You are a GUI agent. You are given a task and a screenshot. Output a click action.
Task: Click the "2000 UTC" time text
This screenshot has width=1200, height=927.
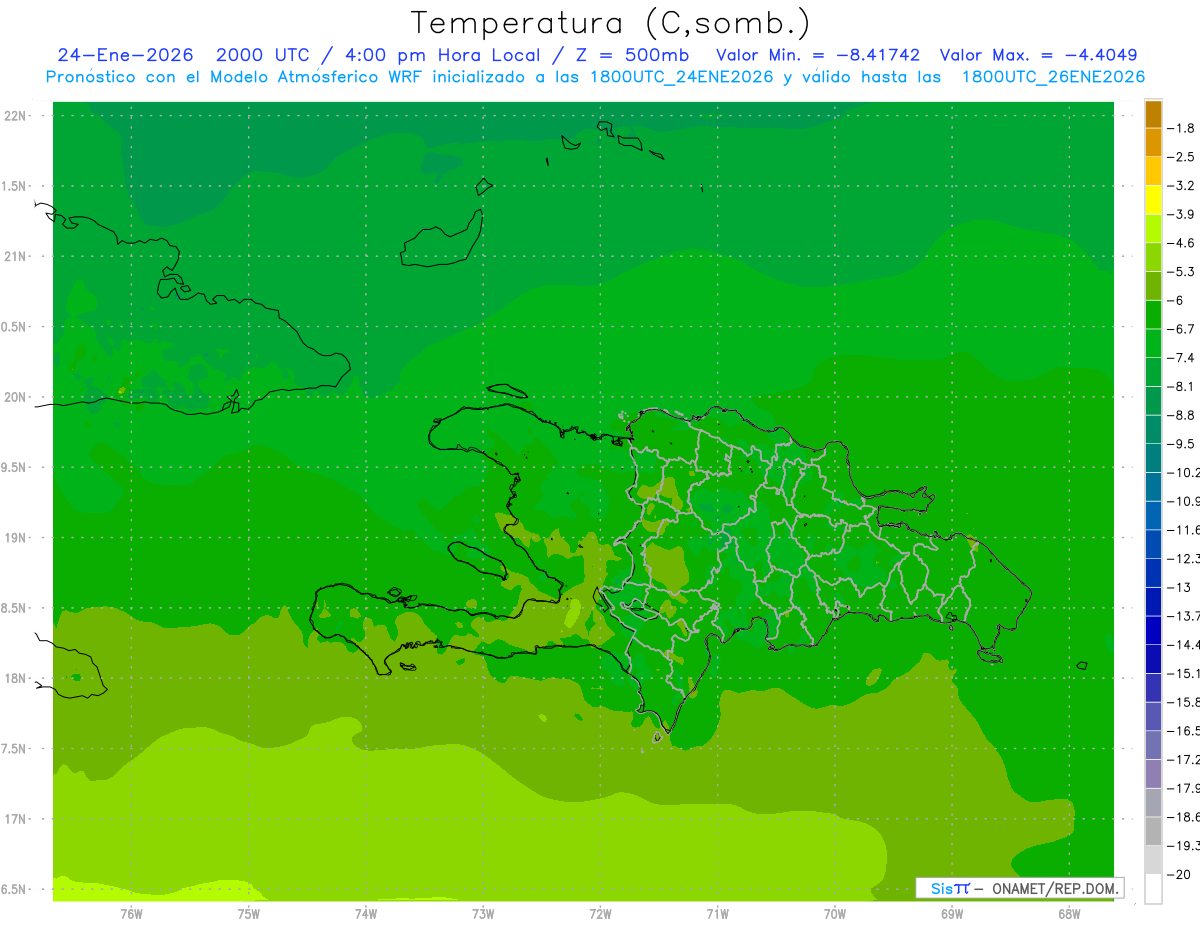263,55
